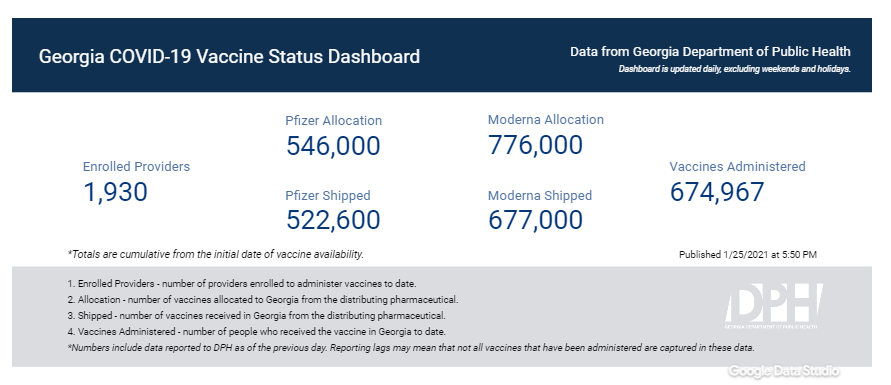
Task: Click the Published 1/25/2021 timestamp
Action: point(748,255)
